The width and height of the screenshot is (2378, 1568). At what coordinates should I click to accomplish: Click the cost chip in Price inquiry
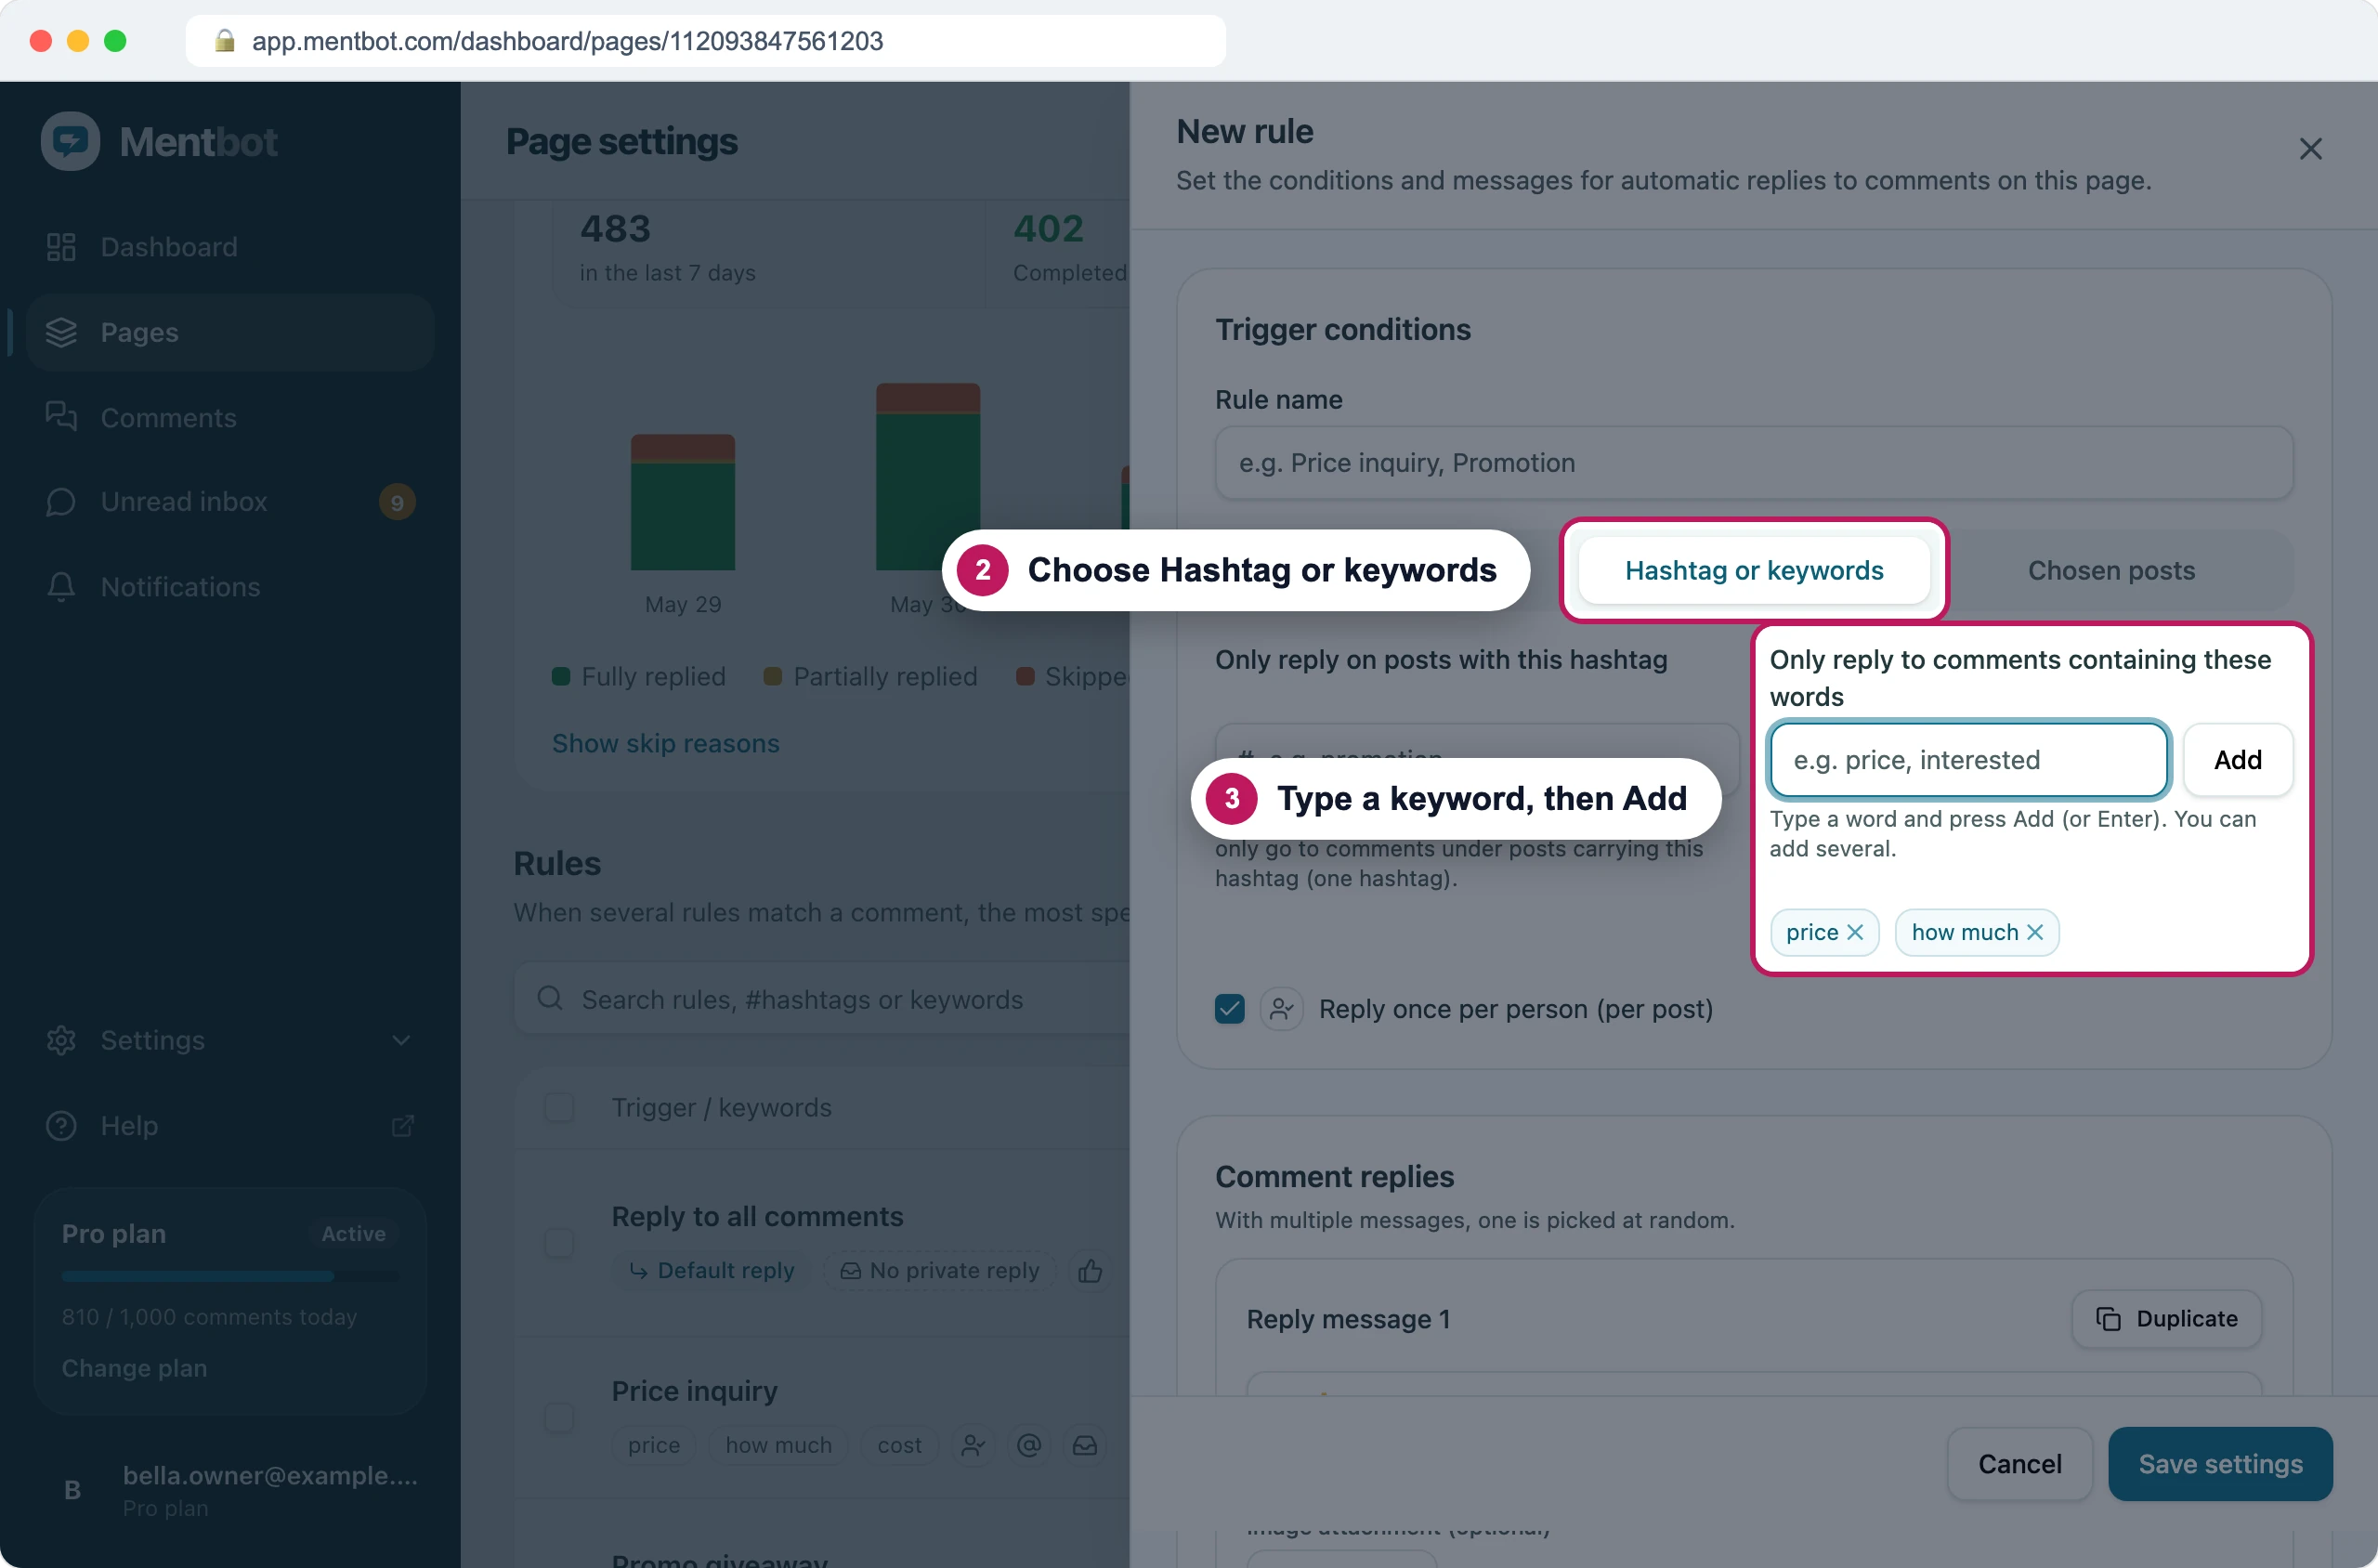coord(899,1445)
